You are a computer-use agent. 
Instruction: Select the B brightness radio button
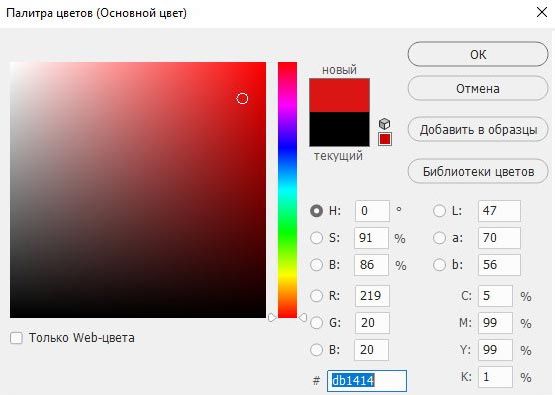(316, 265)
